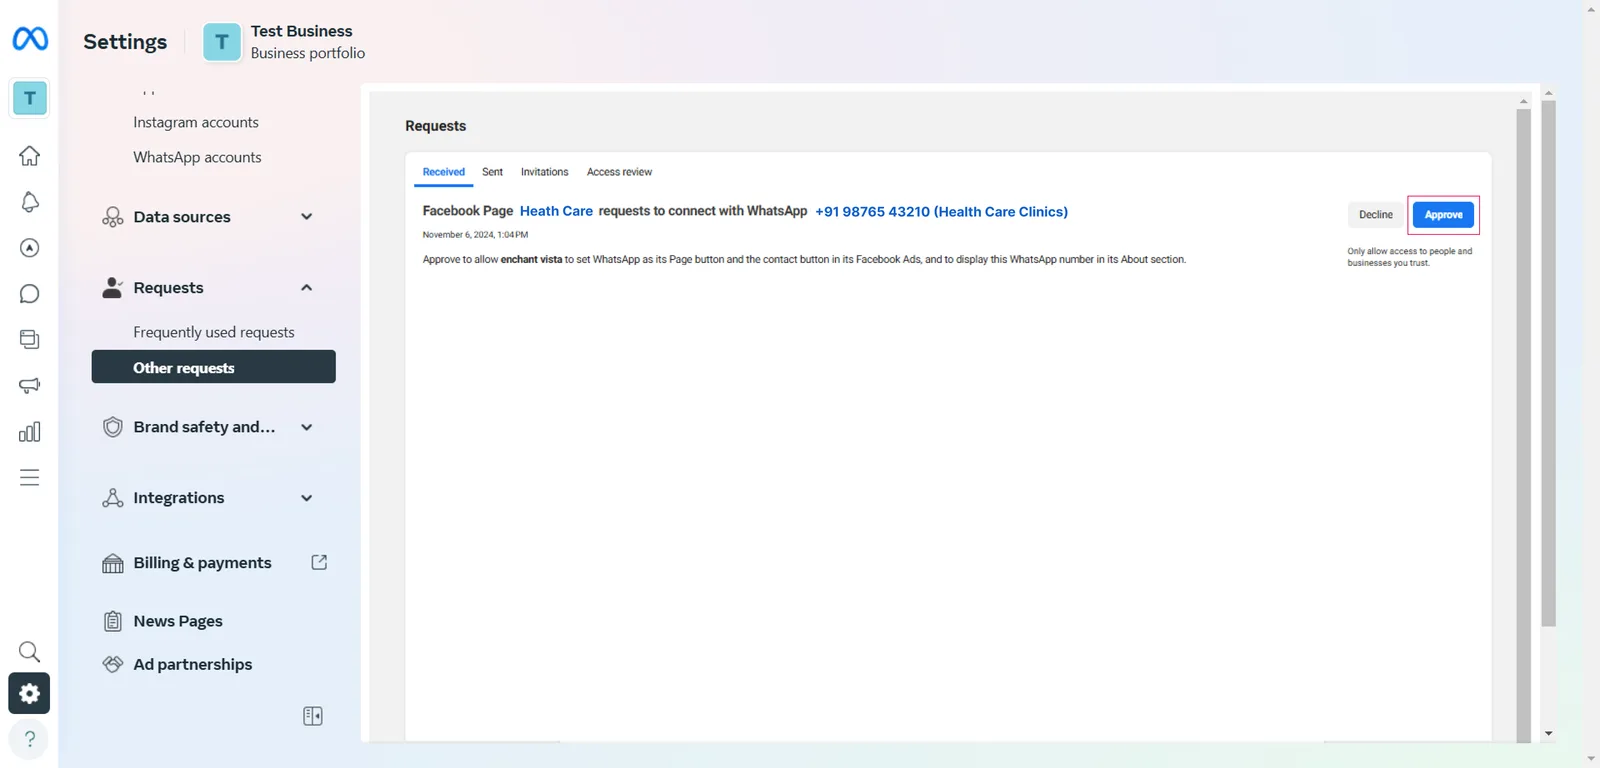1600x768 pixels.
Task: Open Billing & payments external link icon
Action: pos(319,562)
